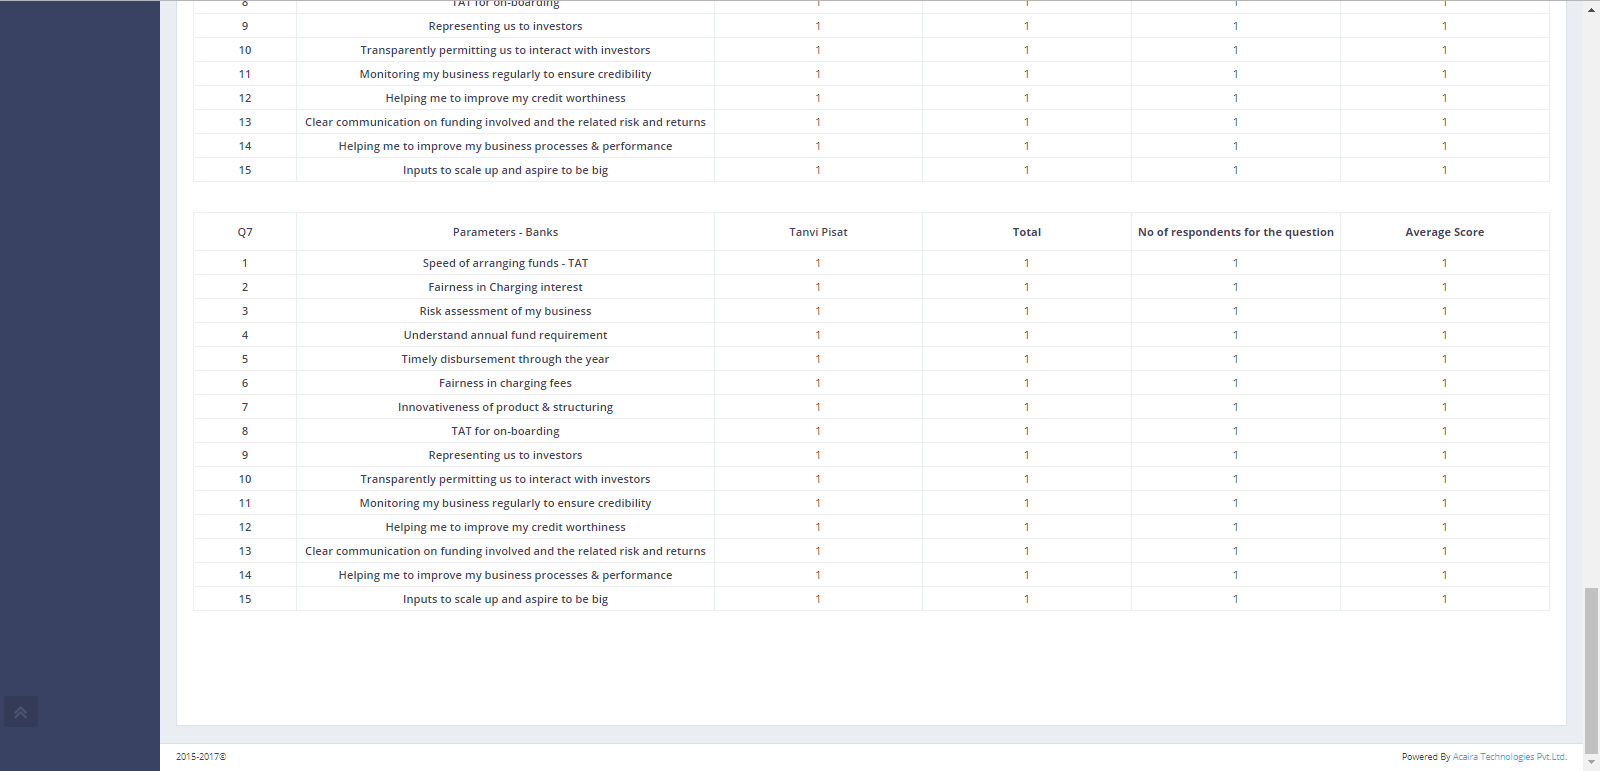Select the Tanvi Pisat column header

(818, 232)
